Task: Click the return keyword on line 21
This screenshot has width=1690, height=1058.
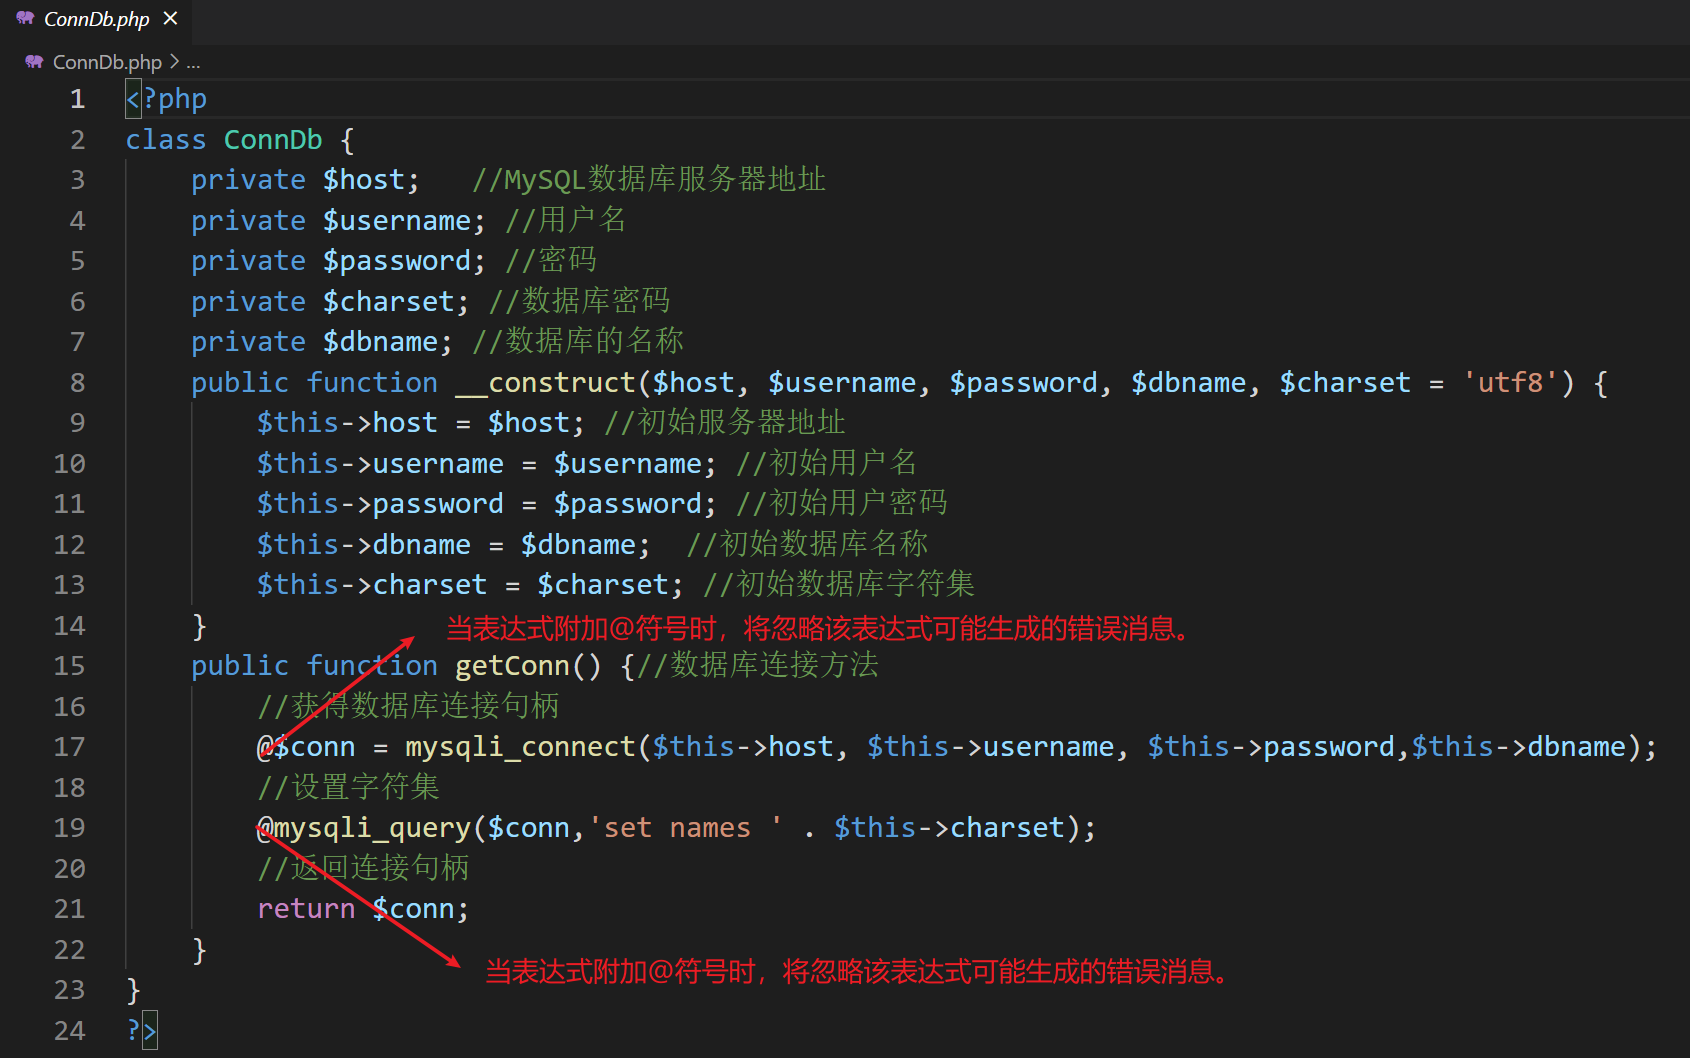Action: pyautogui.click(x=306, y=909)
